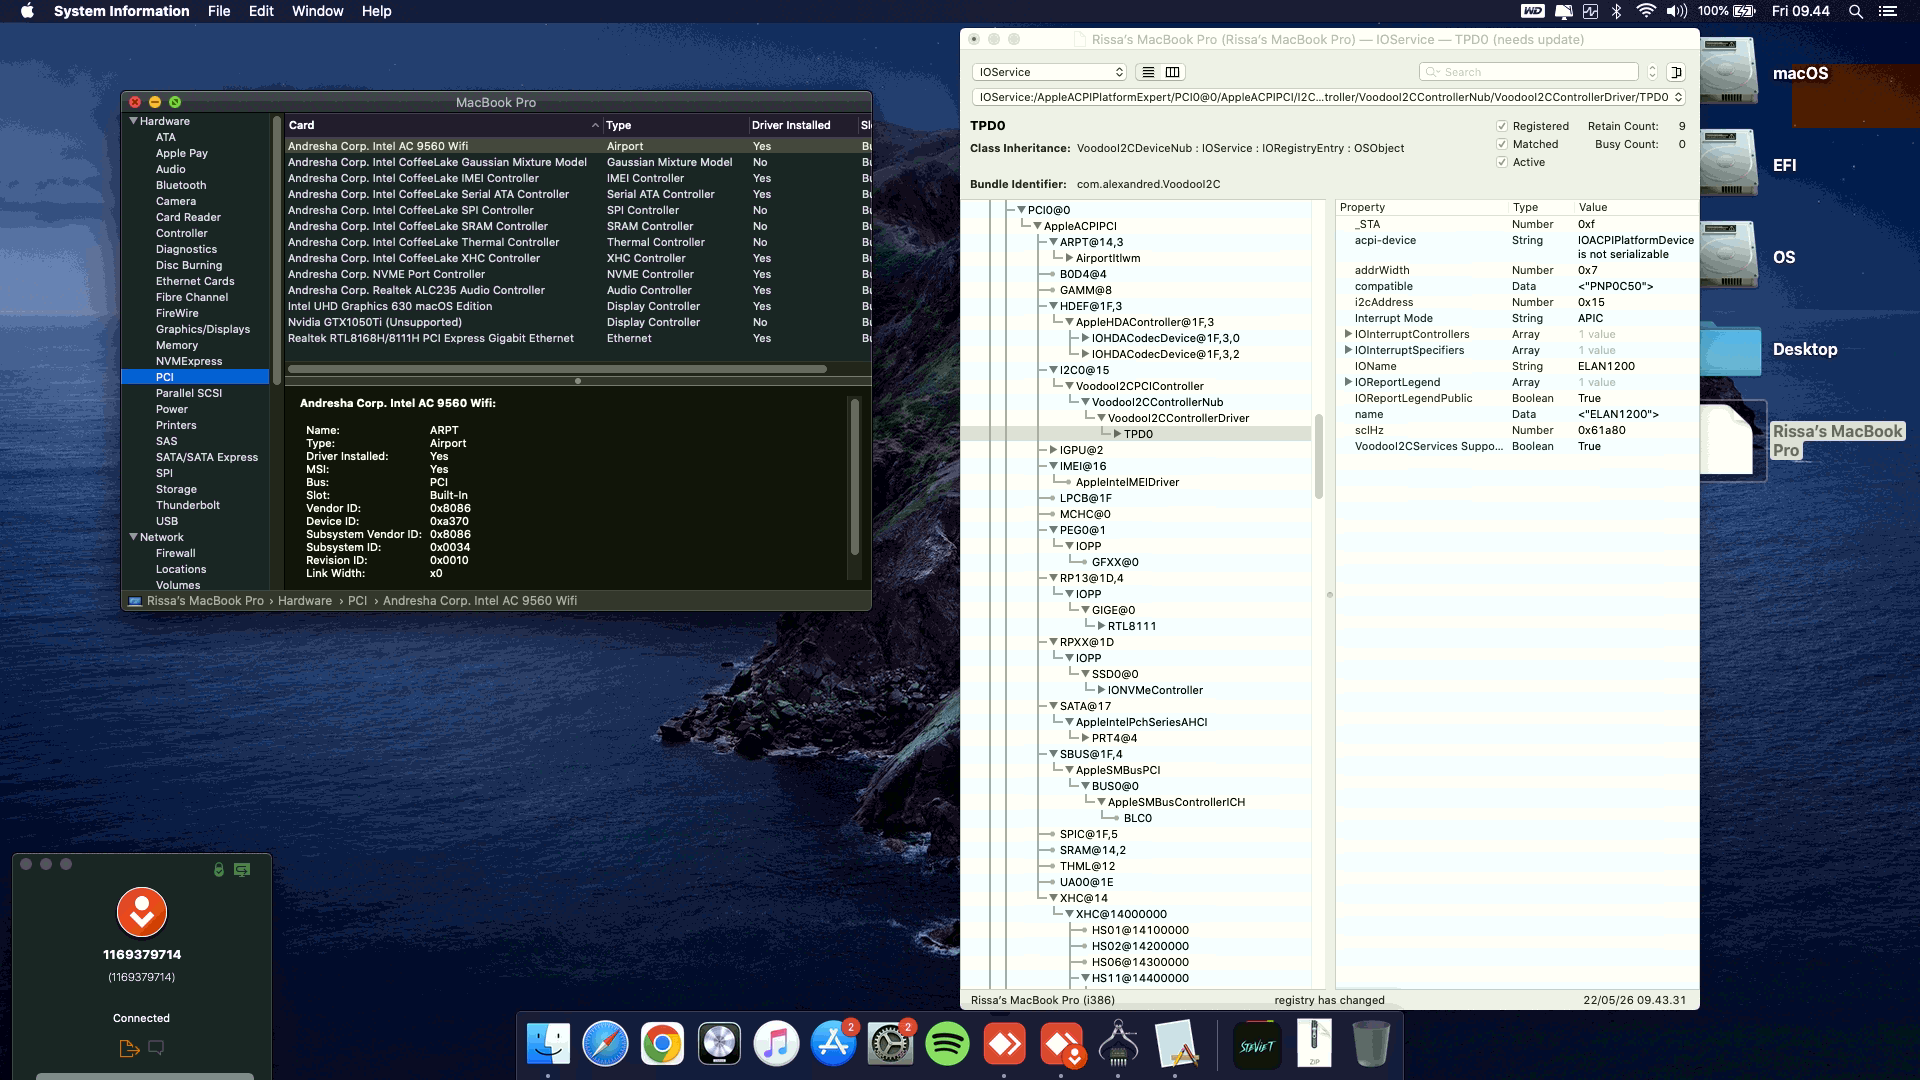Image resolution: width=1920 pixels, height=1080 pixels.
Task: Open the Help menu
Action: (376, 11)
